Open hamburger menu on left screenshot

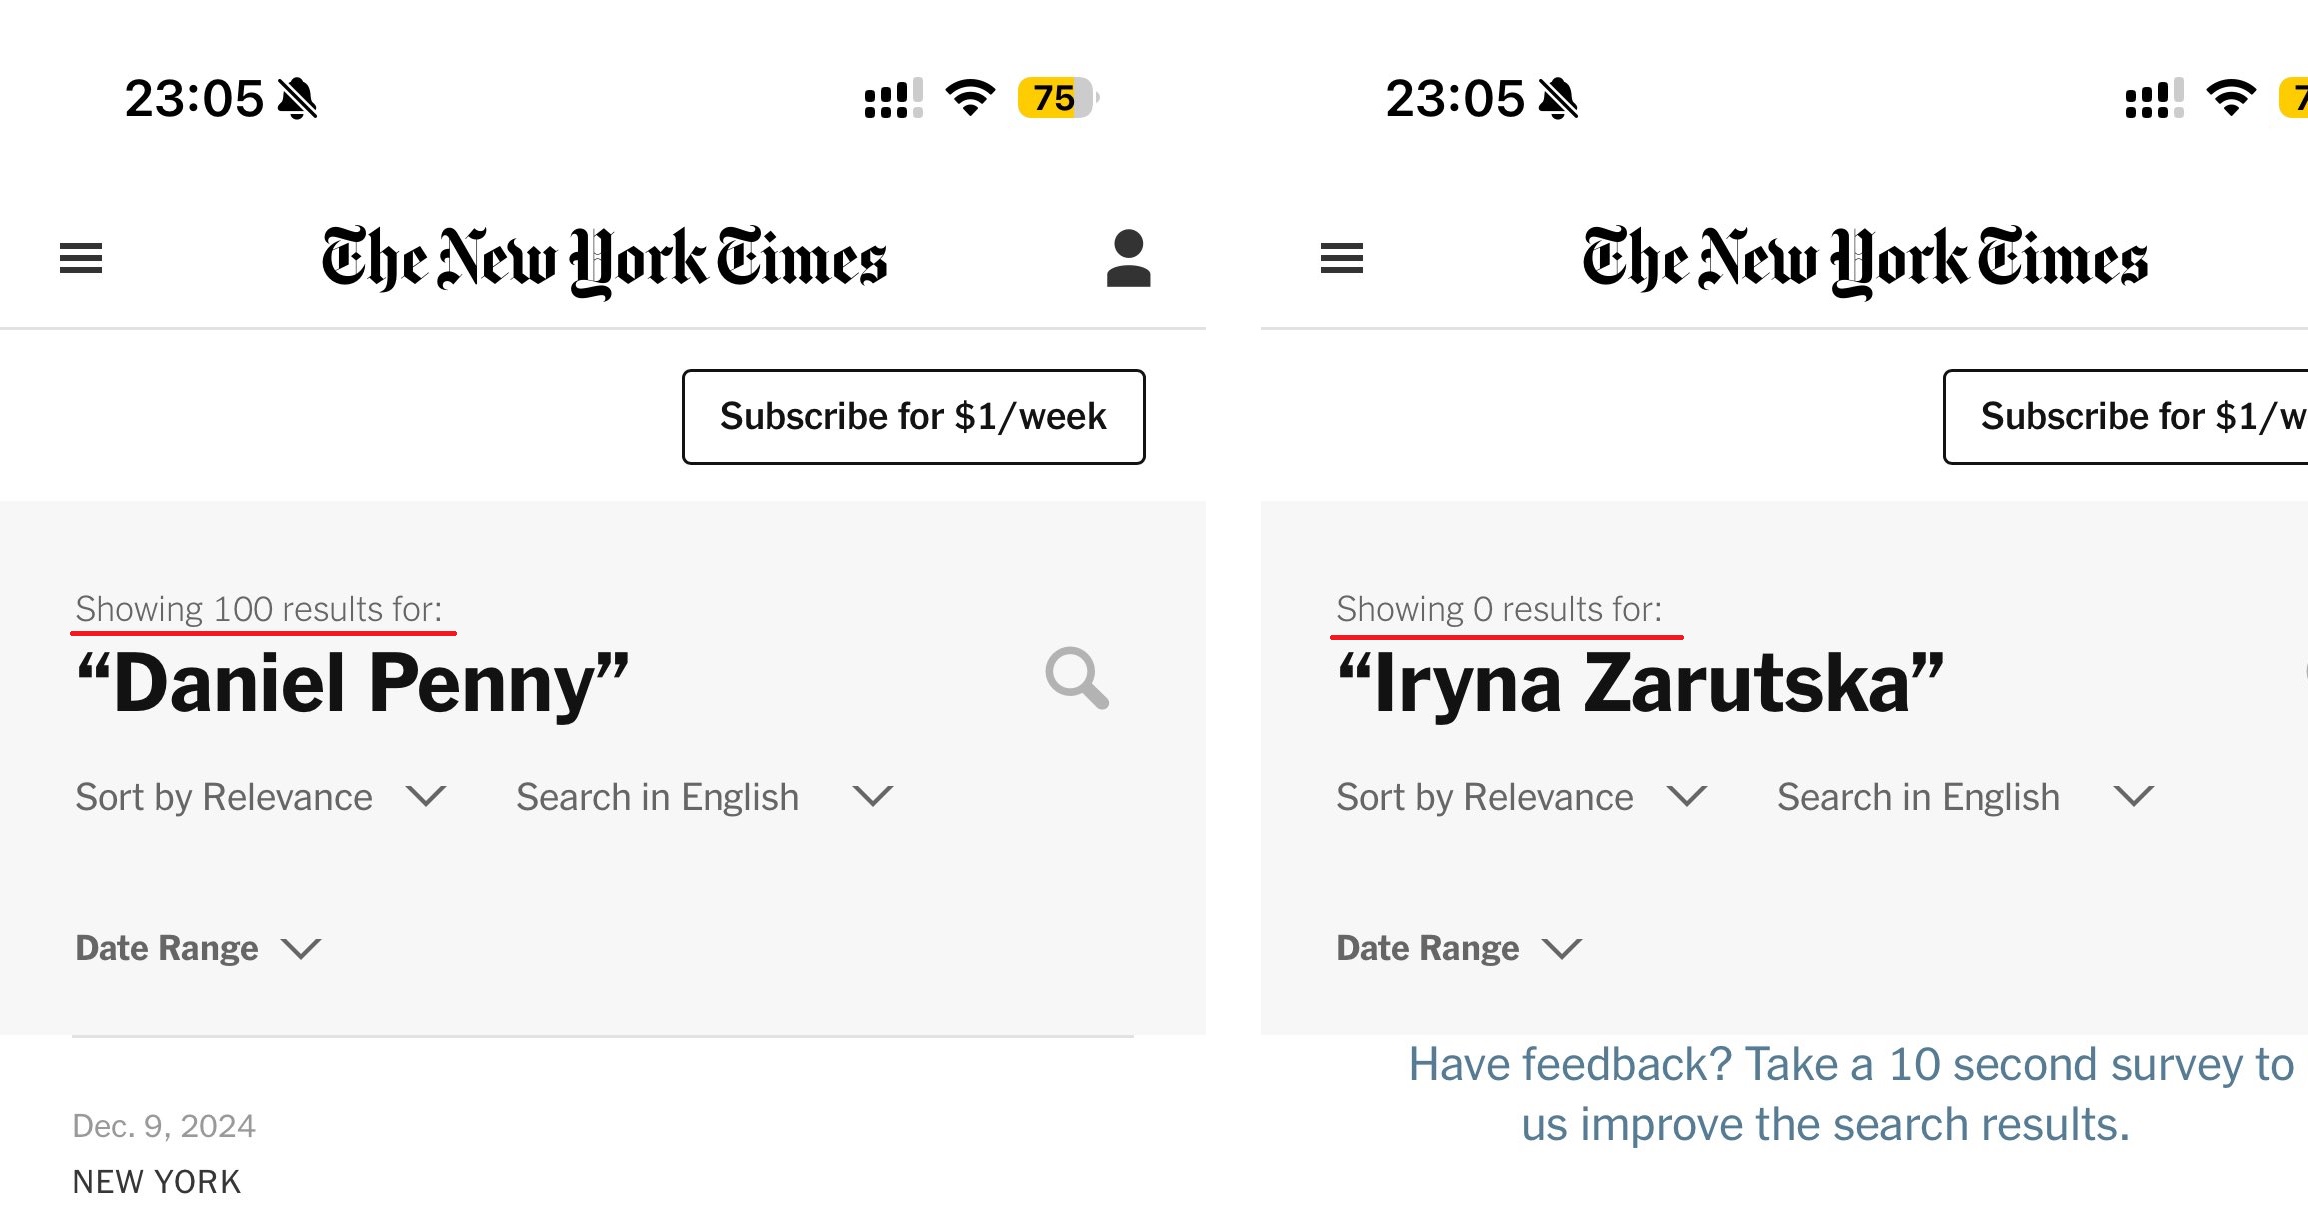pyautogui.click(x=81, y=259)
